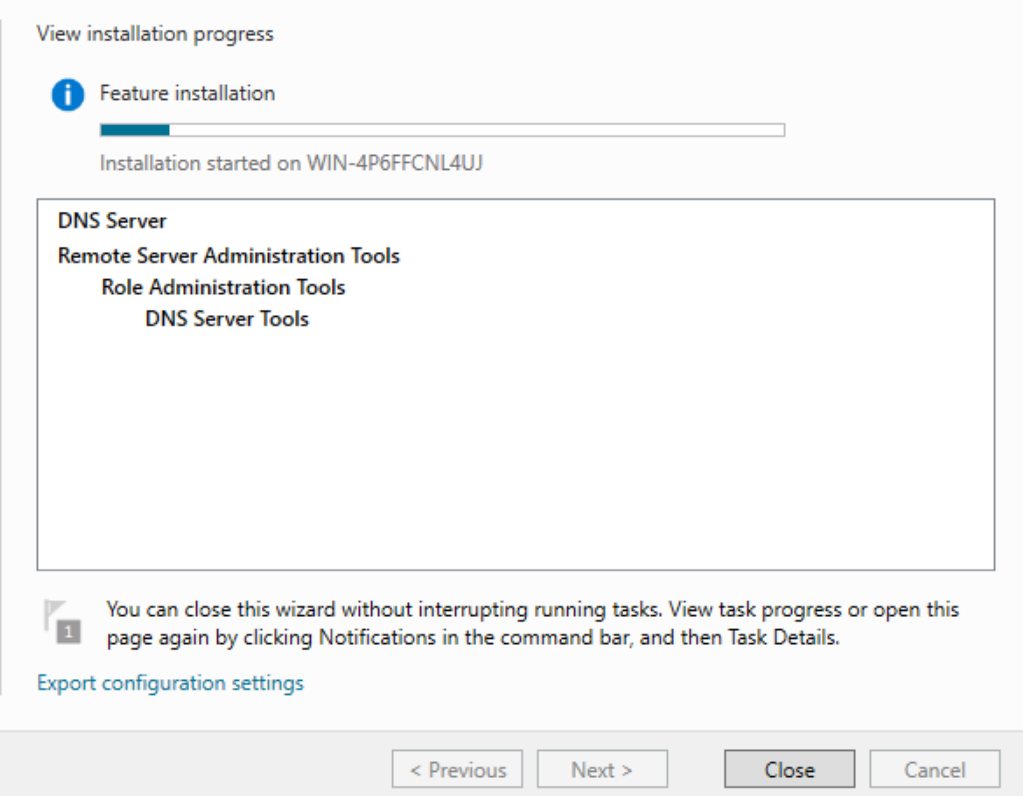Click the Cancel button
The height and width of the screenshot is (796, 1023).
pyautogui.click(x=934, y=769)
